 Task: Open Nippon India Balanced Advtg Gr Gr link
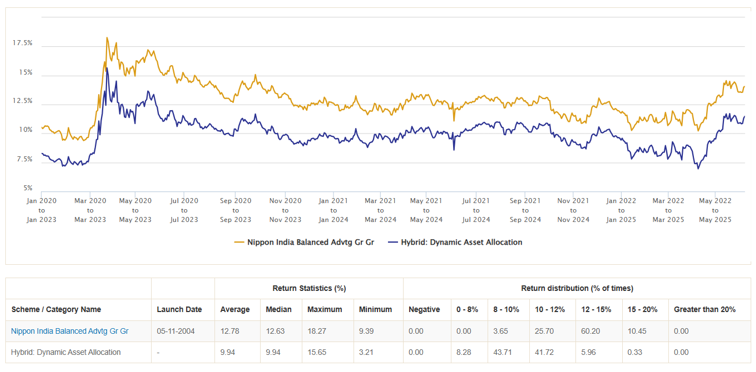(x=70, y=331)
